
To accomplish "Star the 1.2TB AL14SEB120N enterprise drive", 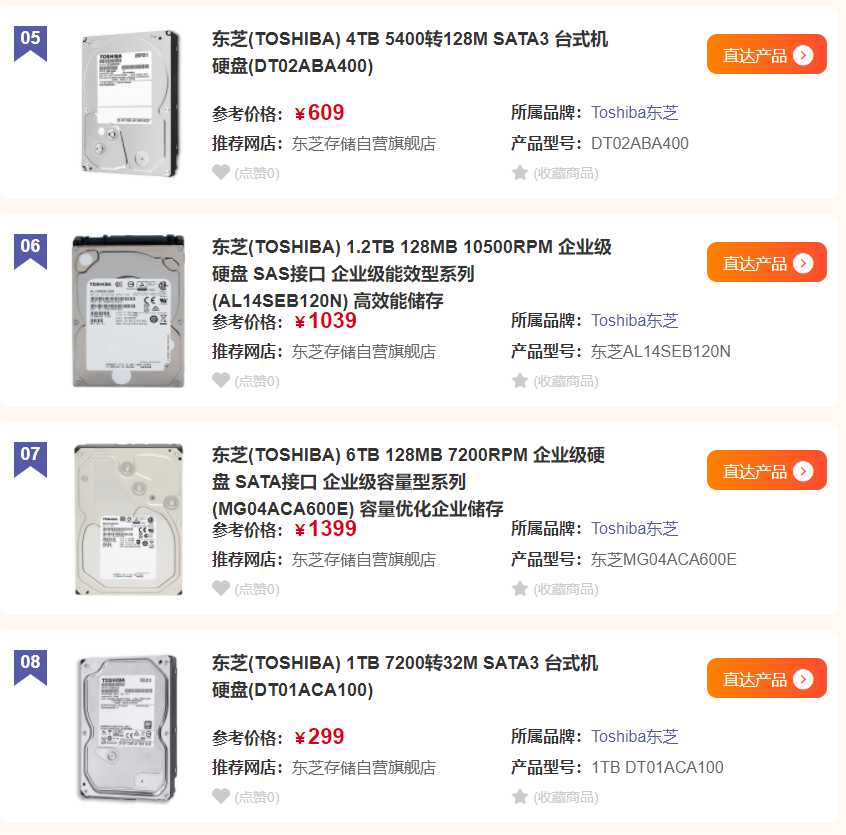I will pyautogui.click(x=520, y=380).
